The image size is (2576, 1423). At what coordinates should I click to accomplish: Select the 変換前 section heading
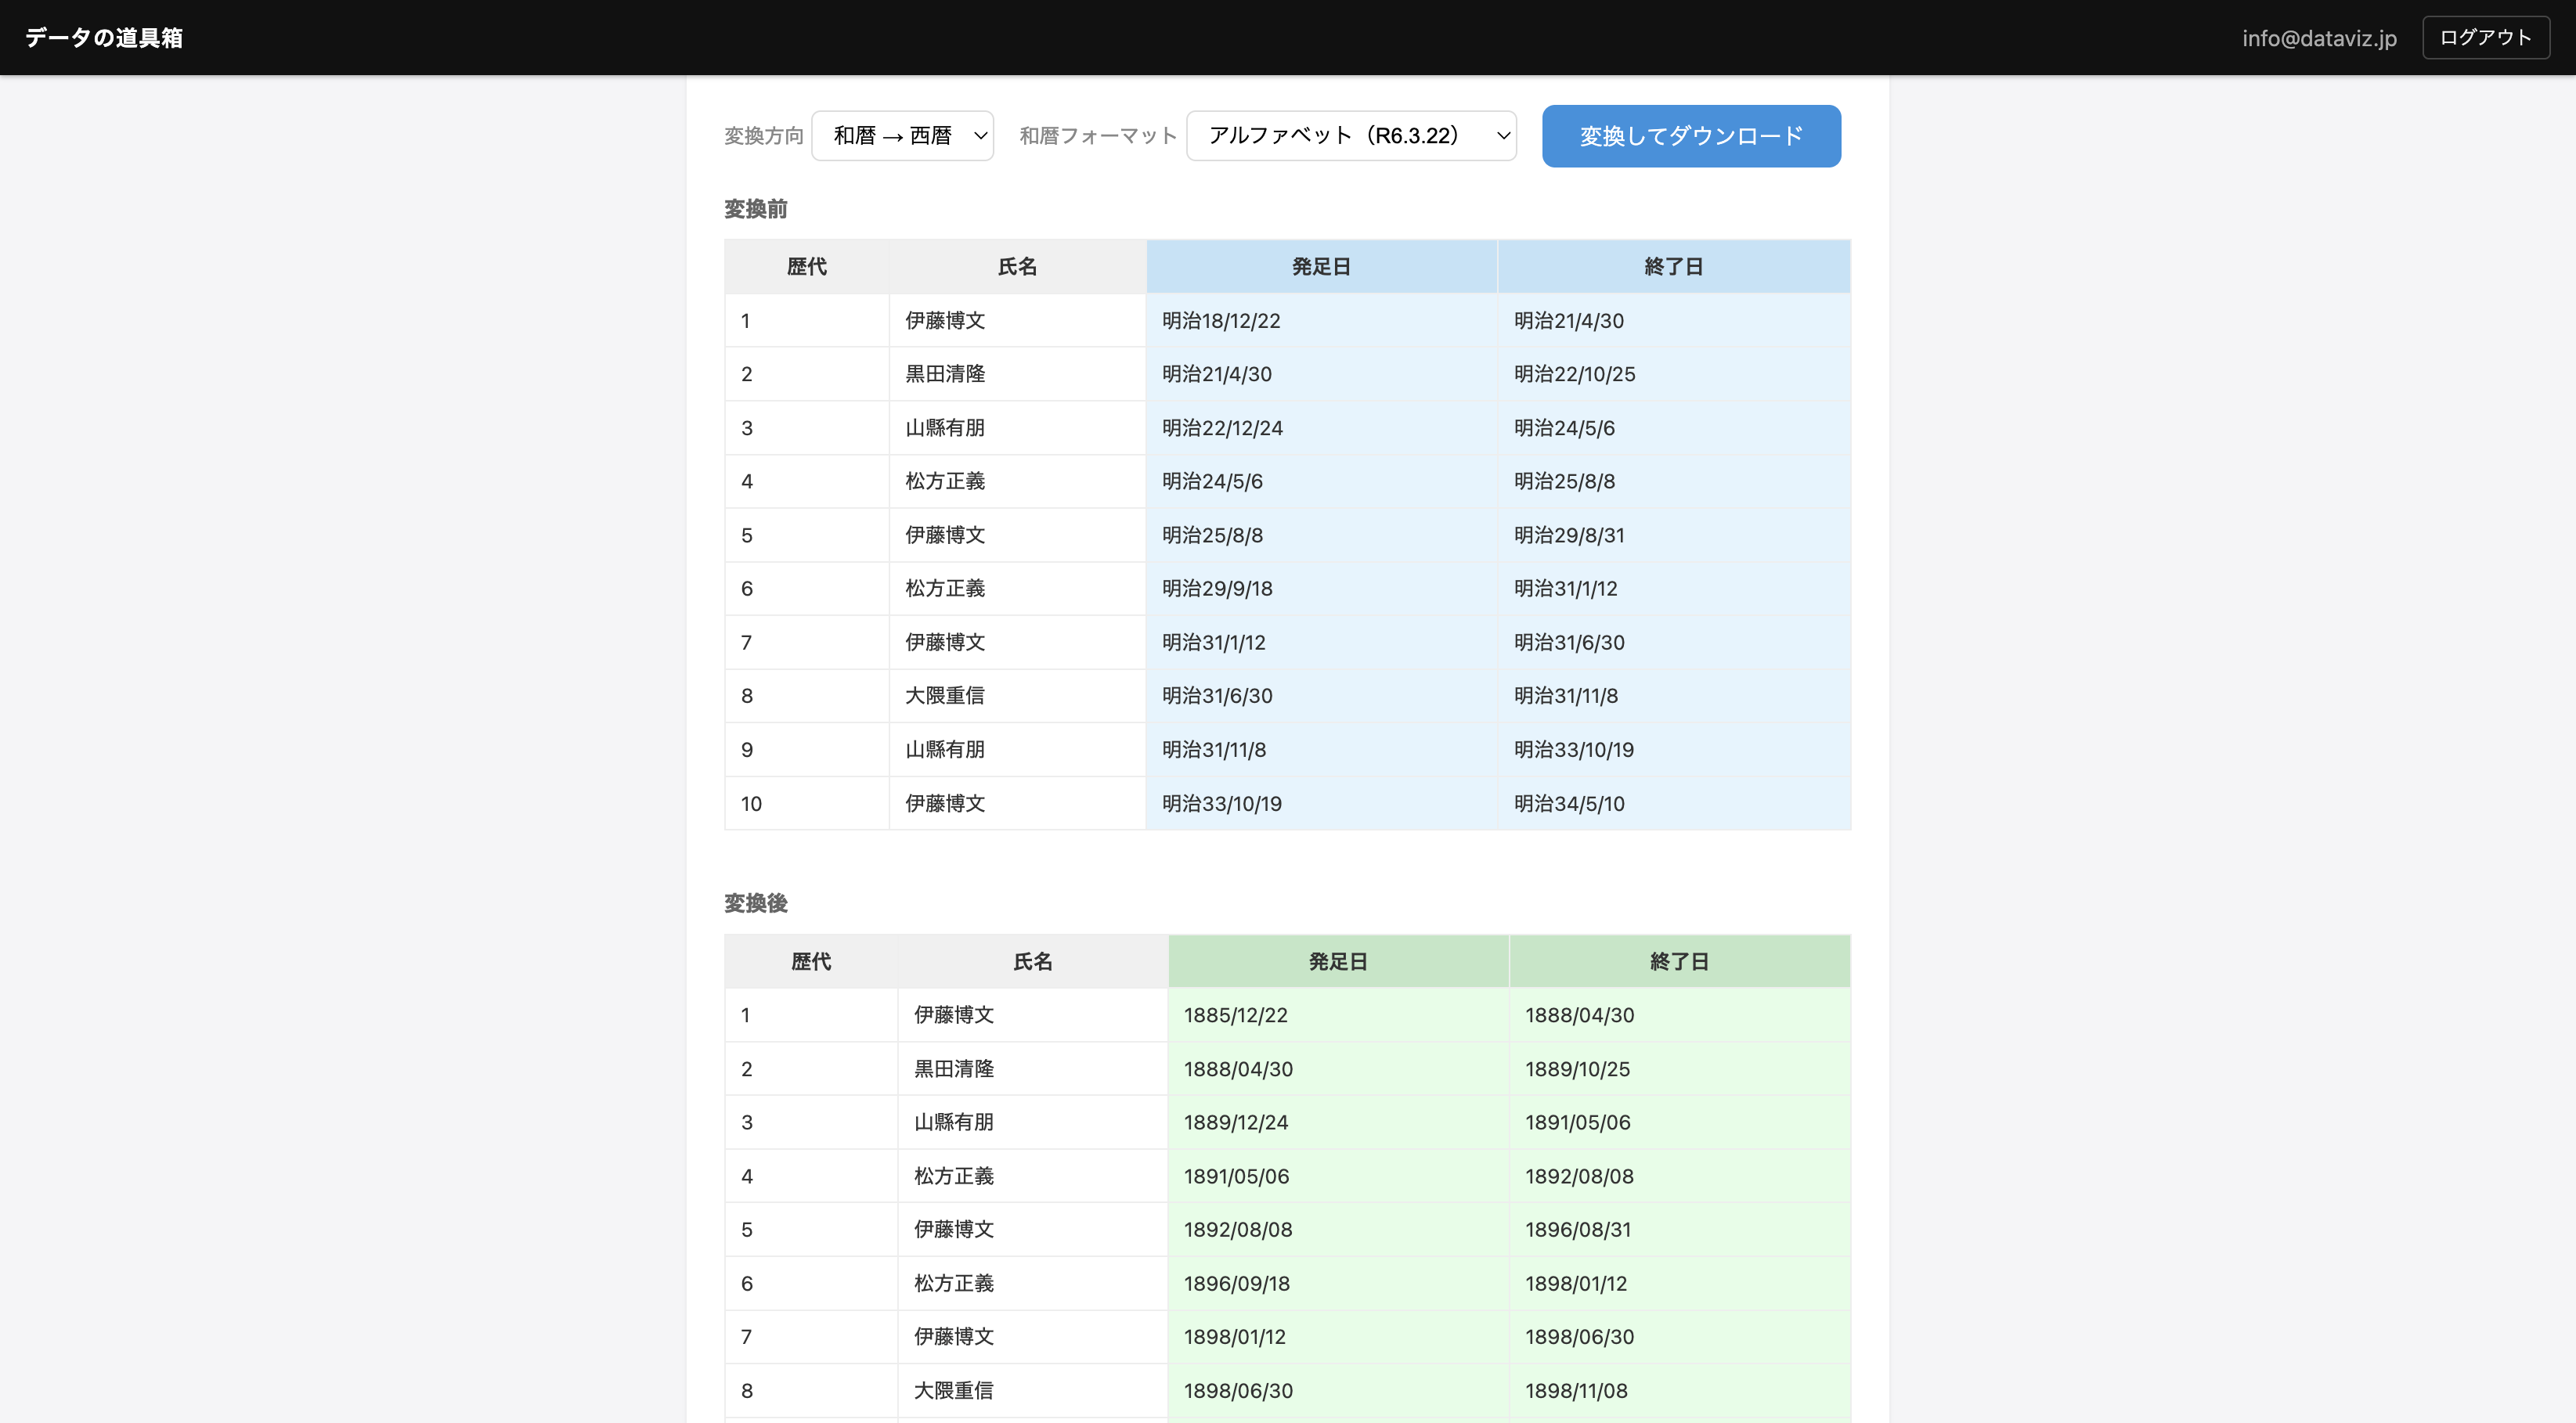point(755,209)
